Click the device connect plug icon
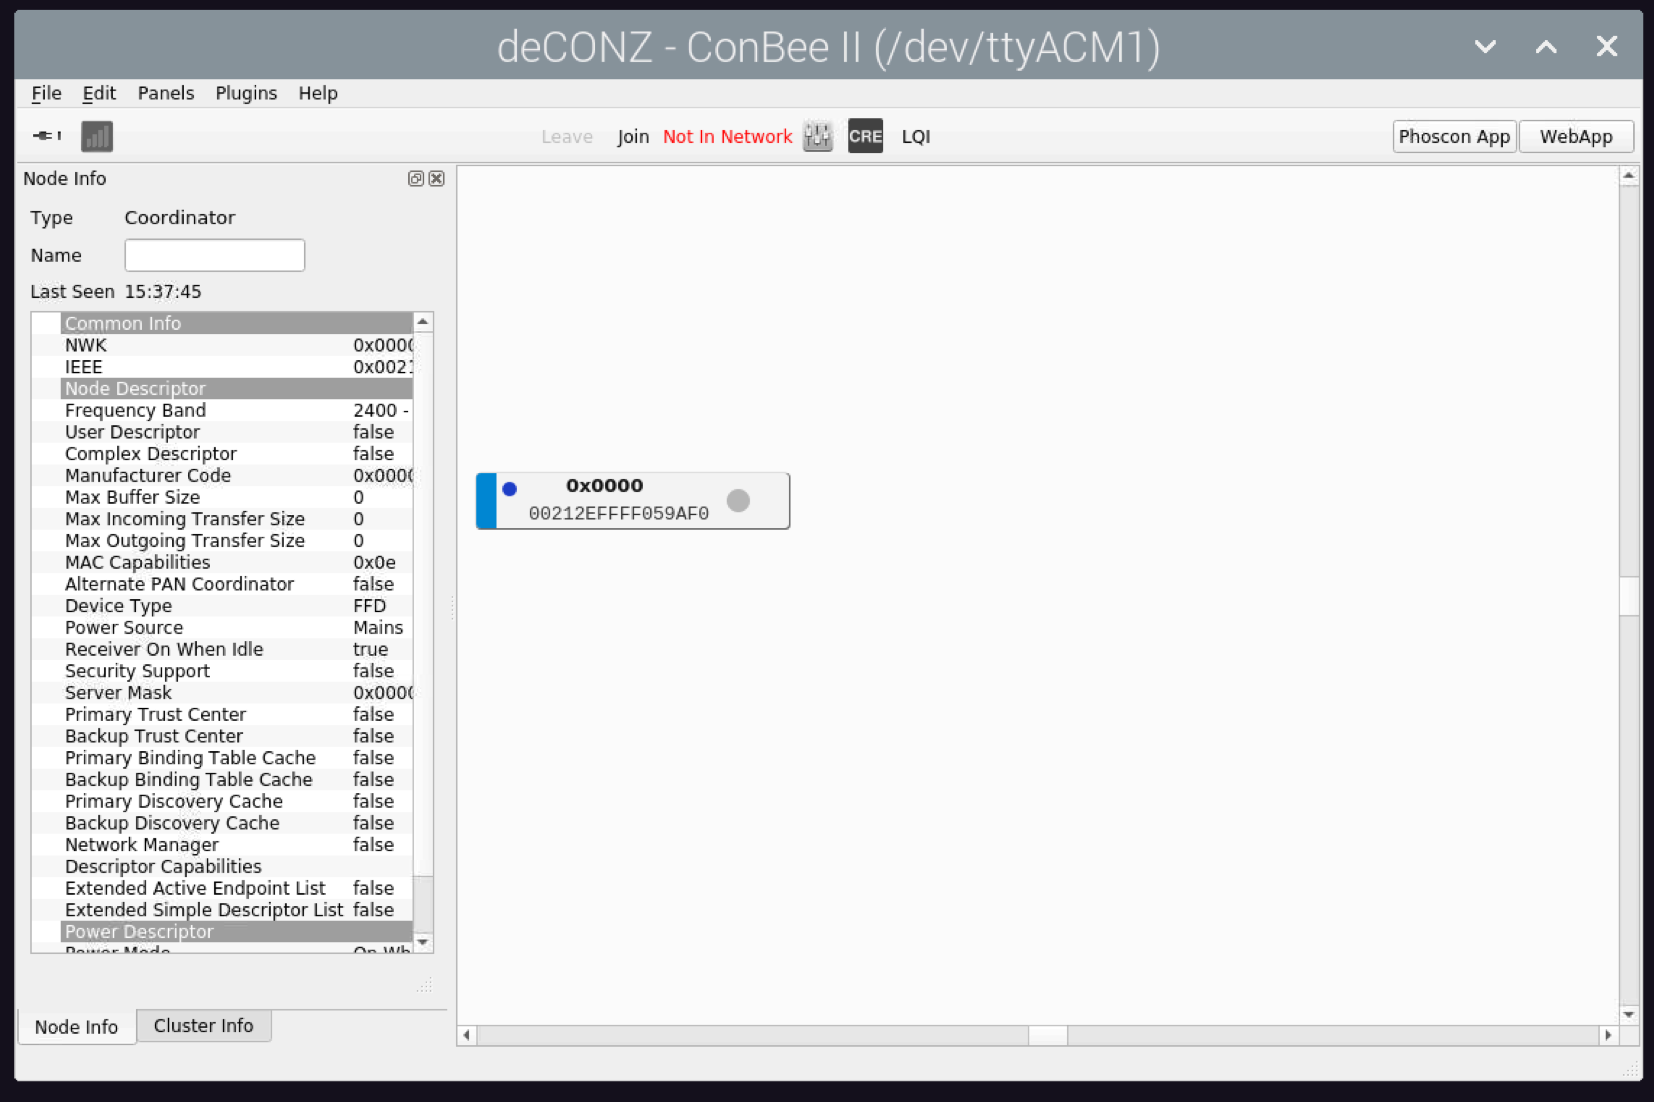Image resolution: width=1654 pixels, height=1102 pixels. tap(45, 136)
